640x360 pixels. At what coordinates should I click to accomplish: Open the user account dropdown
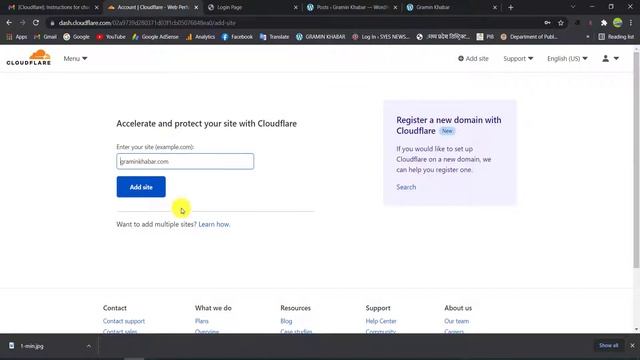[x=611, y=58]
